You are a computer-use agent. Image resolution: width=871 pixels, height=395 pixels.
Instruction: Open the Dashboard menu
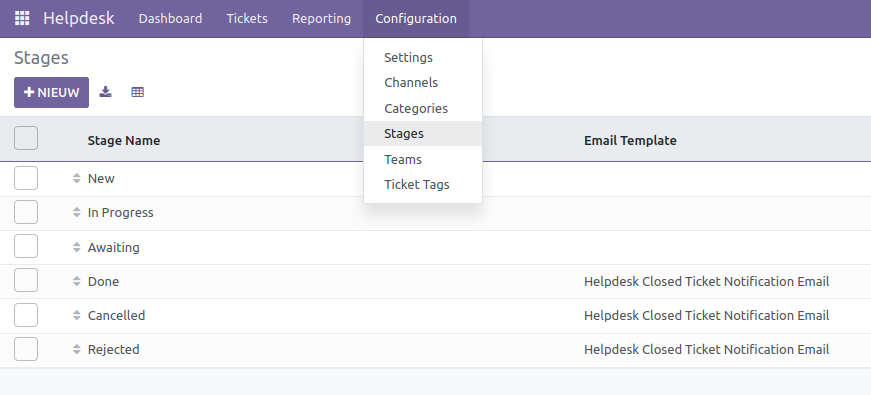click(171, 18)
